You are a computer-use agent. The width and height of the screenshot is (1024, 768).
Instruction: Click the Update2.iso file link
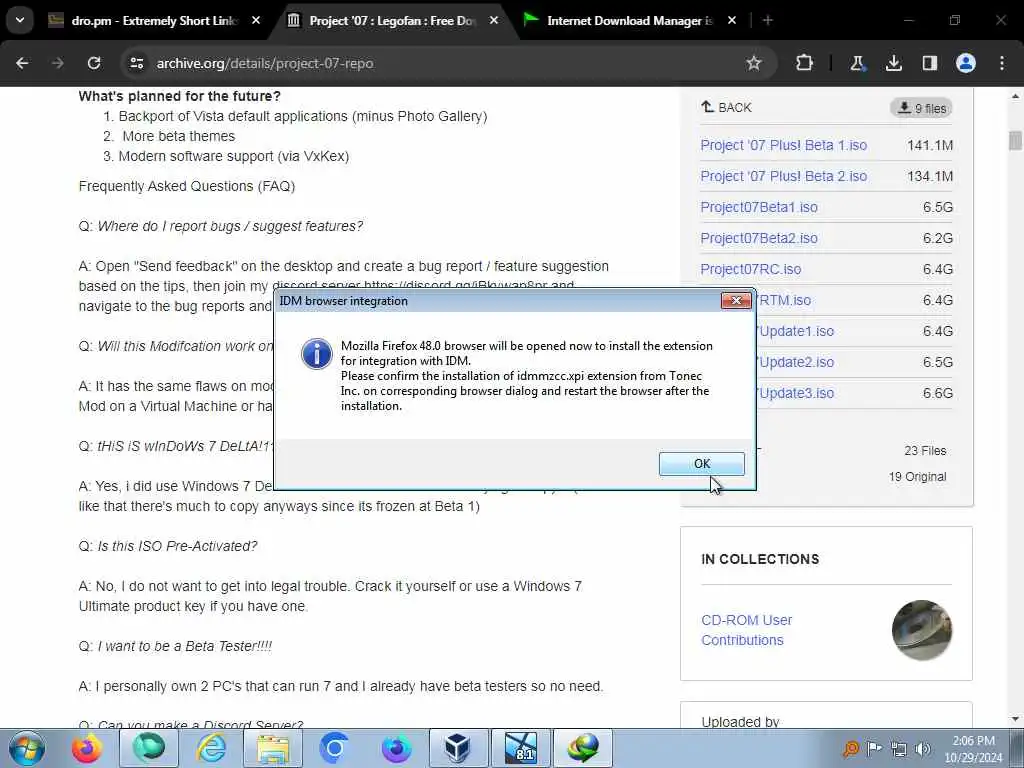[x=795, y=362]
